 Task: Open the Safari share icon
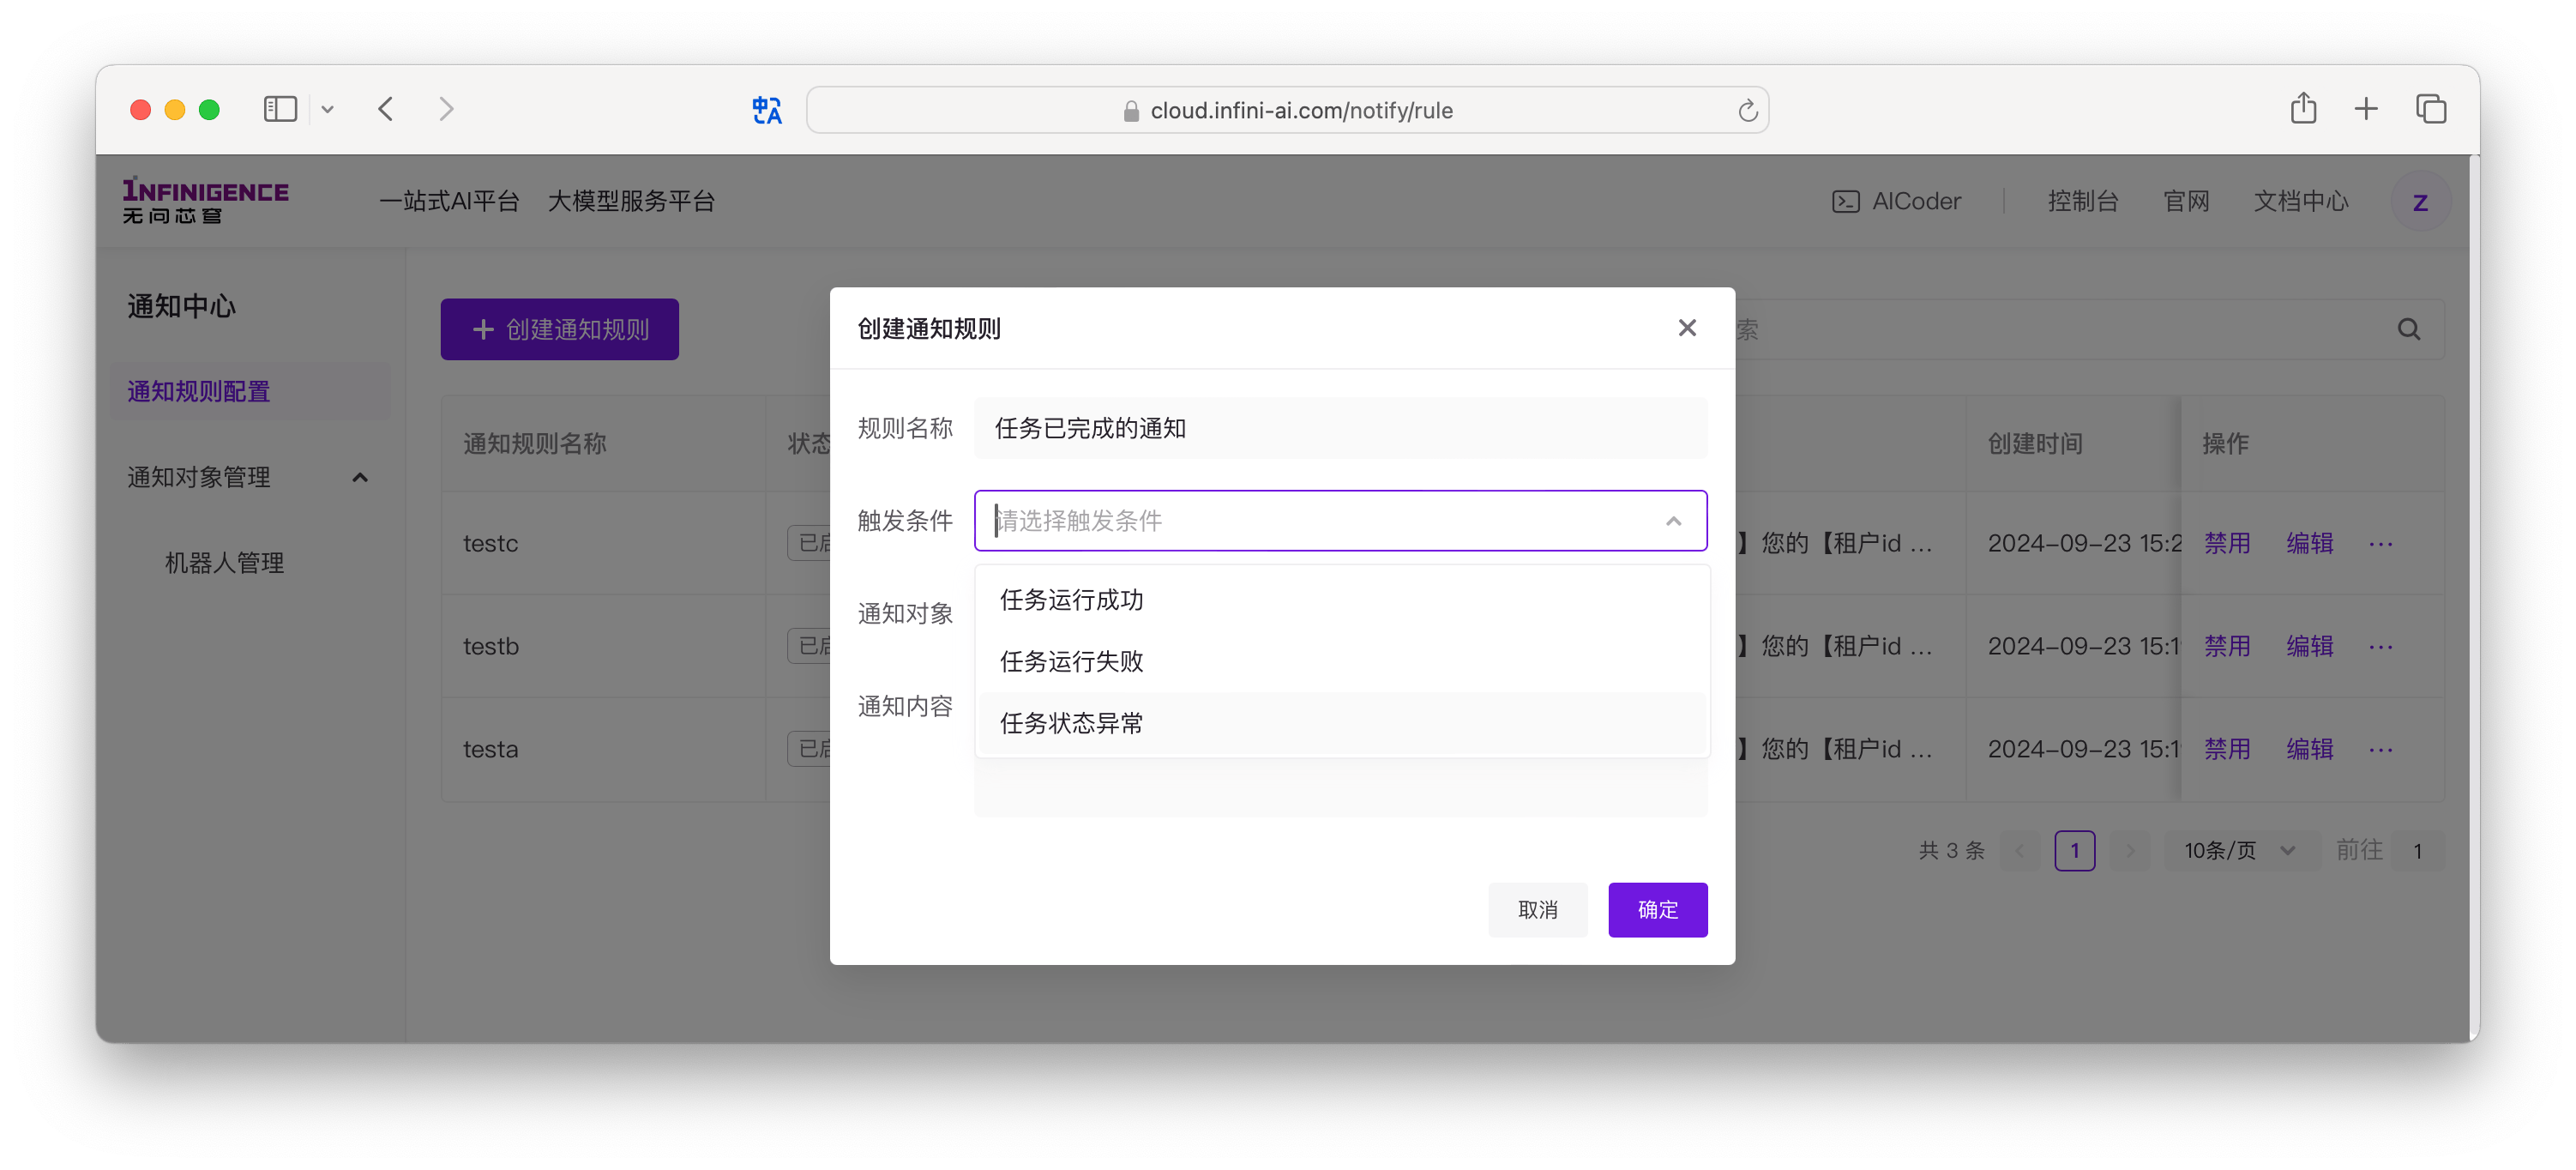2303,108
